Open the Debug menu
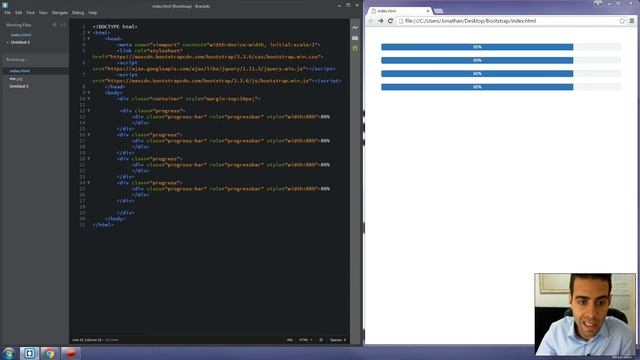The image size is (640, 360). 78,13
